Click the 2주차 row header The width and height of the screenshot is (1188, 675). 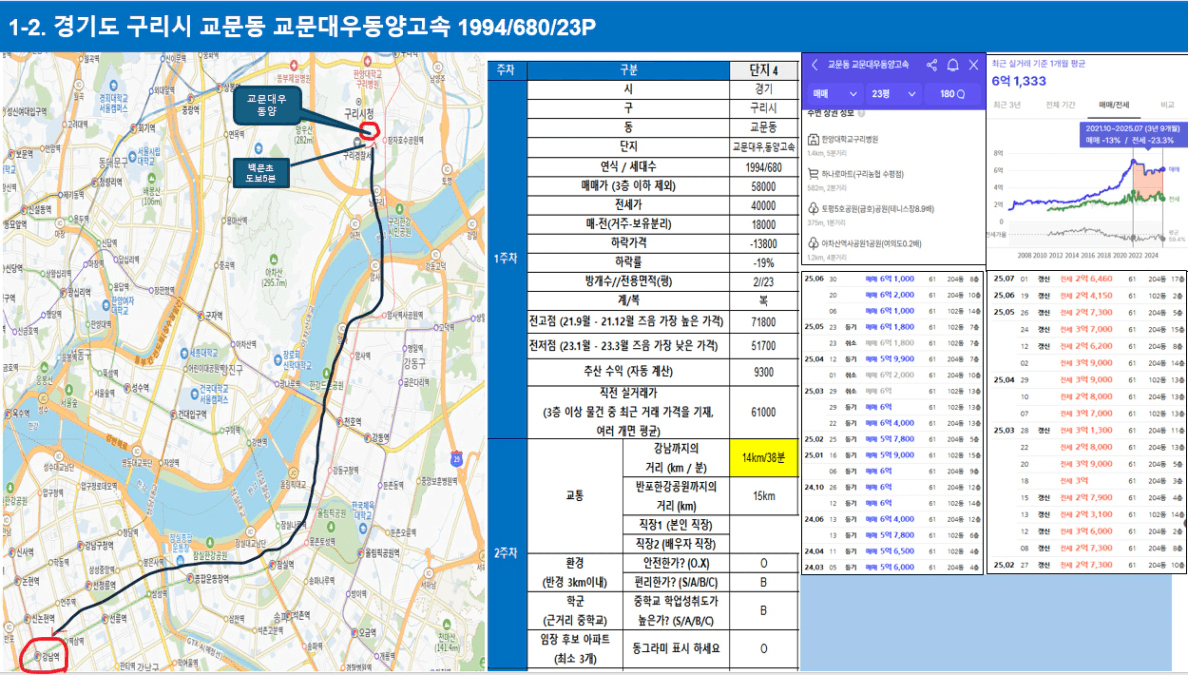coord(506,554)
